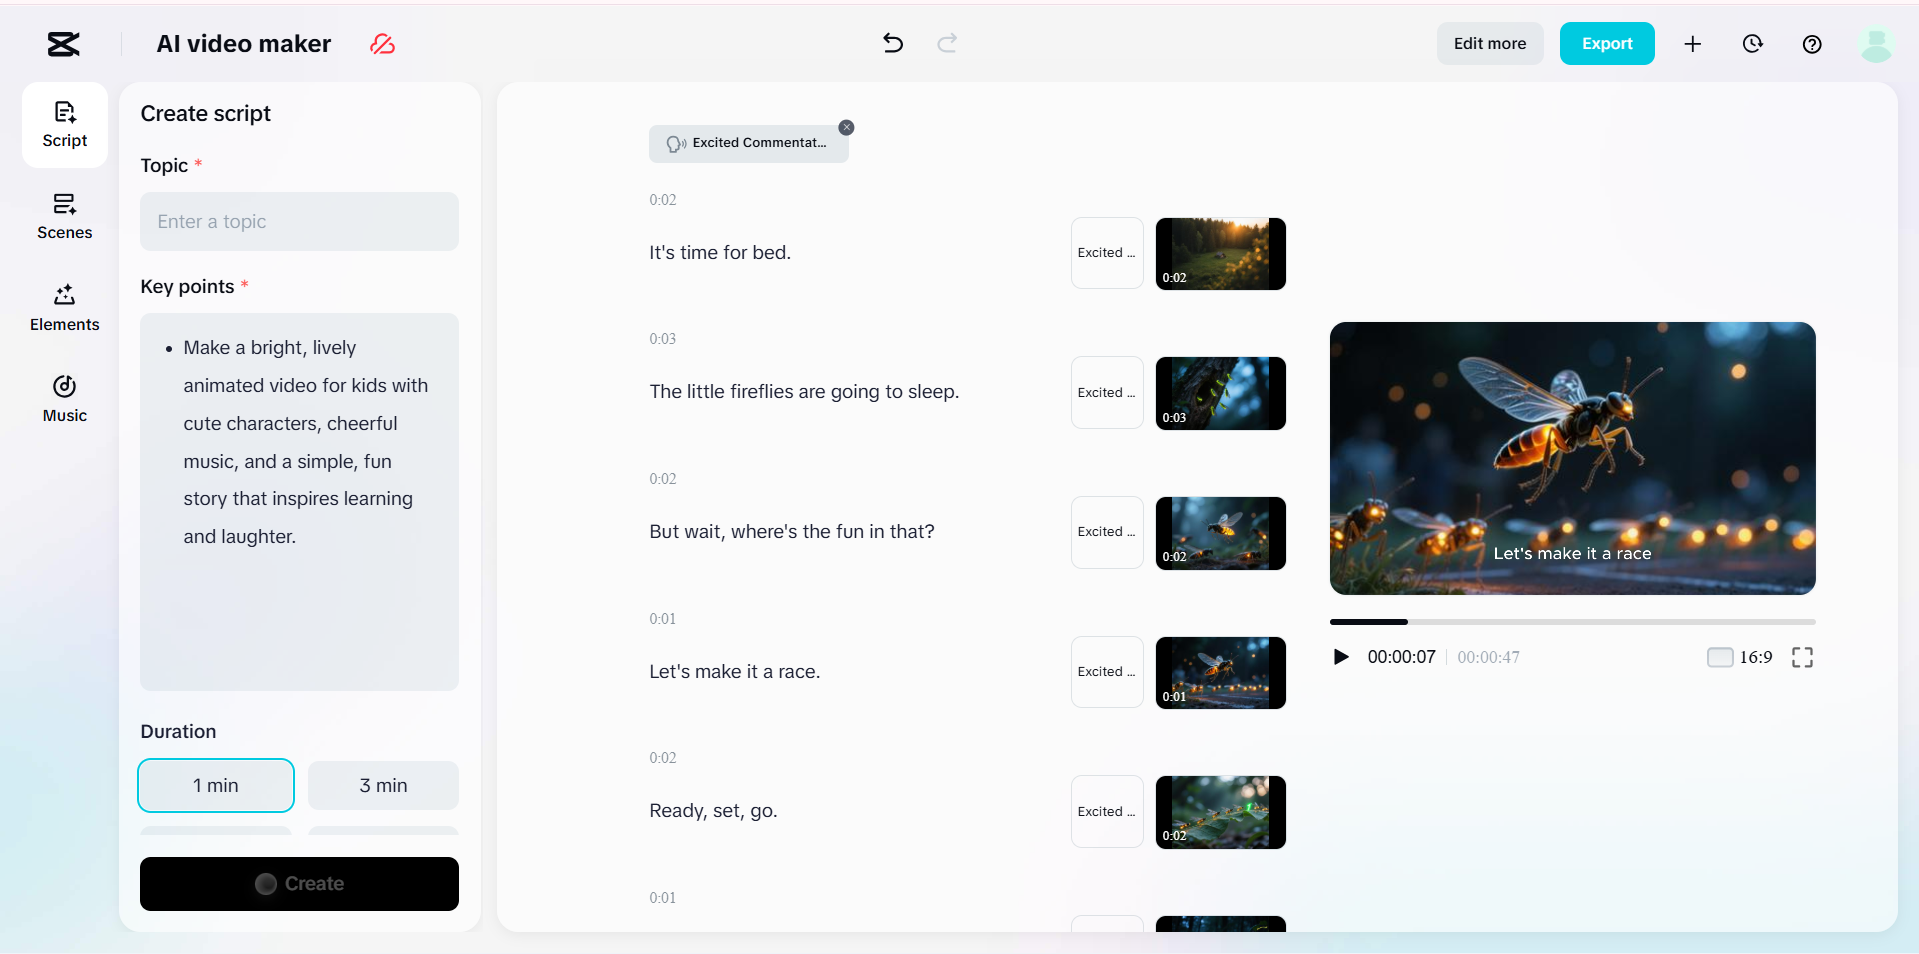
Task: Click the cloud sync disabled icon
Action: click(x=382, y=44)
